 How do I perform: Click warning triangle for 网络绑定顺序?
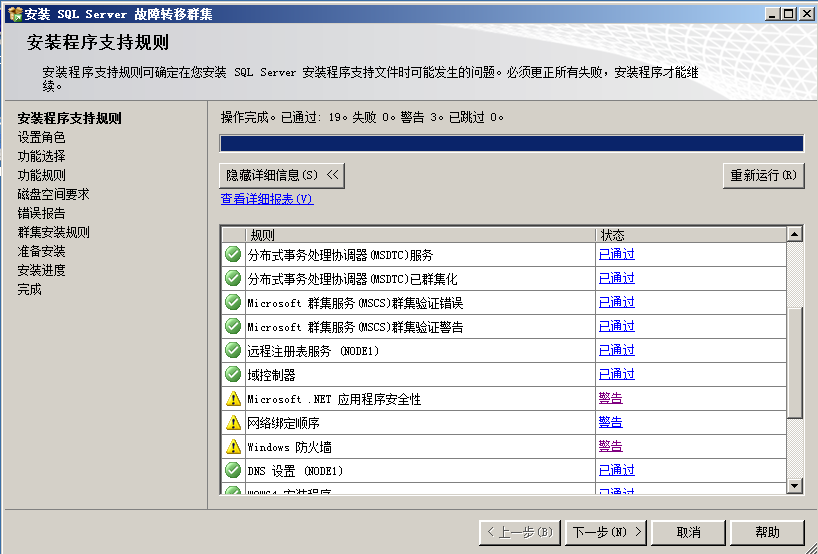tap(233, 423)
